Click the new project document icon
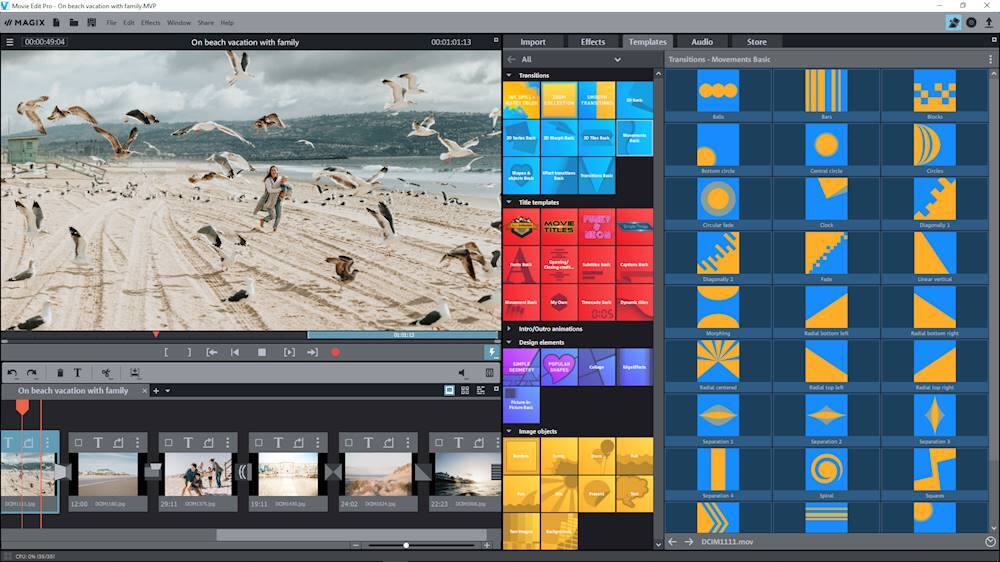The image size is (1000, 562). pyautogui.click(x=58, y=22)
